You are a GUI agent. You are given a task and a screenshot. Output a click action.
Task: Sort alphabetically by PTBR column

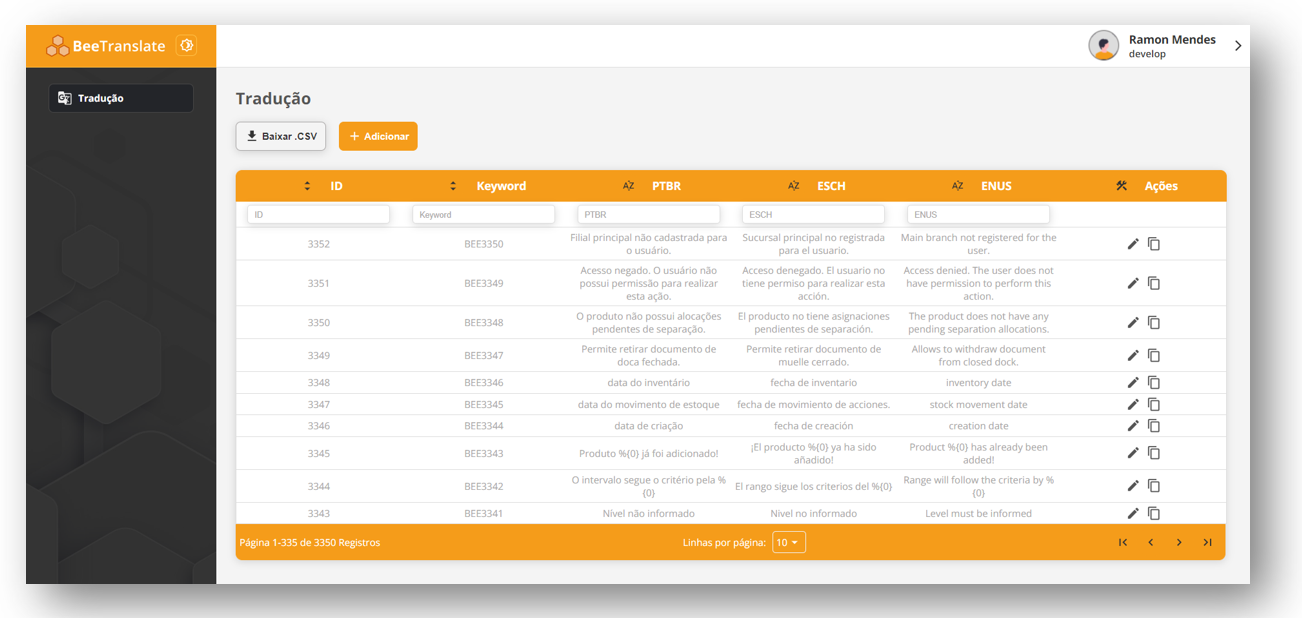(629, 186)
